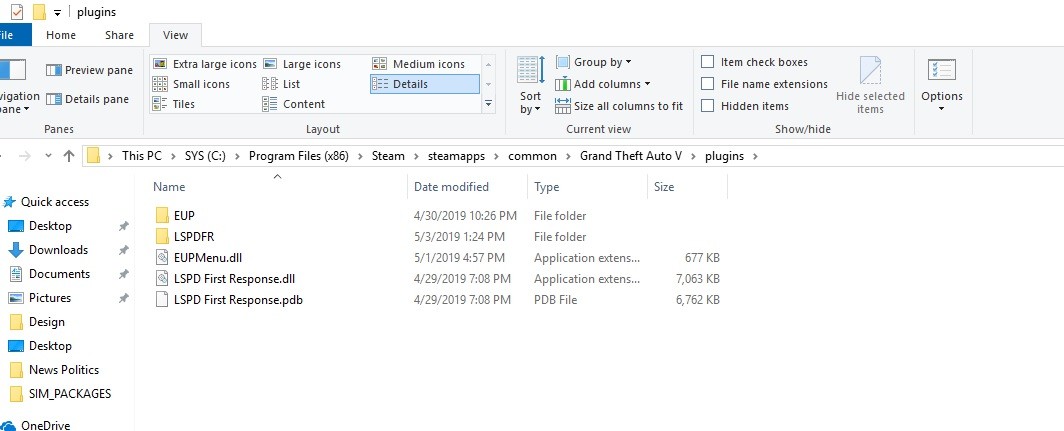
Task: Select the View ribbon tab
Action: point(176,35)
